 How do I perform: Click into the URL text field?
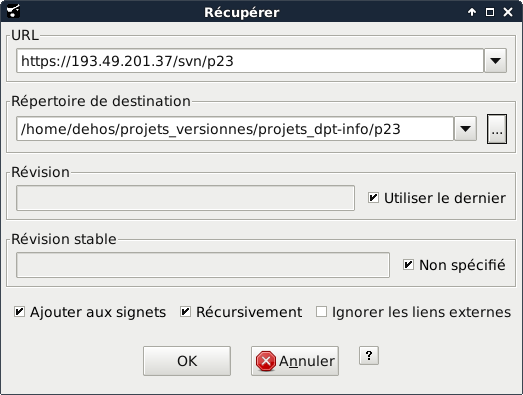click(250, 61)
